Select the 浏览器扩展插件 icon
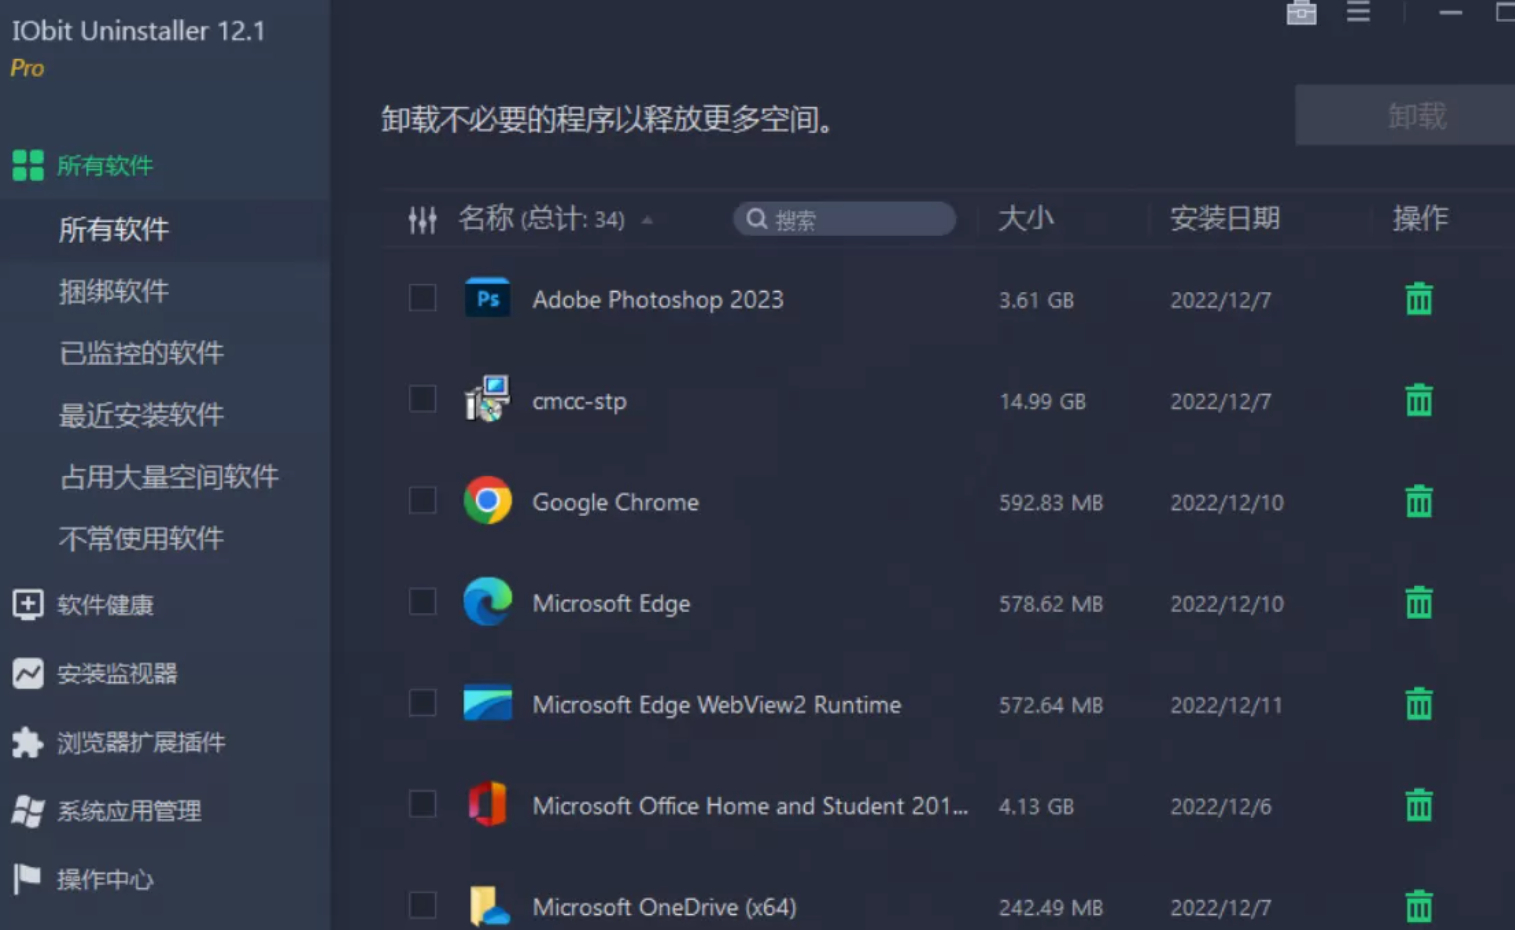This screenshot has width=1515, height=930. (27, 743)
